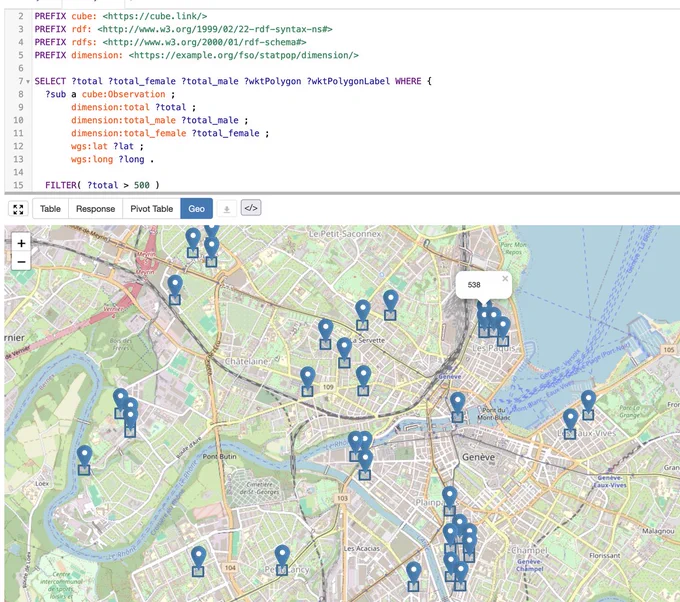
Task: Click the easternmost marker in Eaux-Vives
Action: coord(588,405)
